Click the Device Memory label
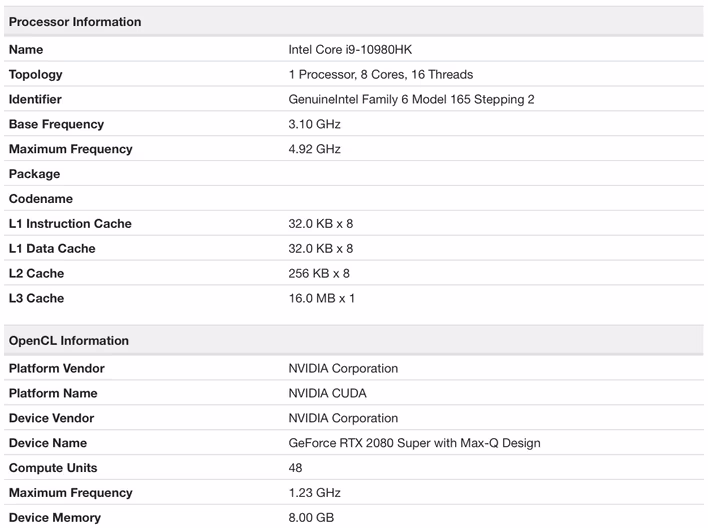The height and width of the screenshot is (528, 708). [55, 518]
